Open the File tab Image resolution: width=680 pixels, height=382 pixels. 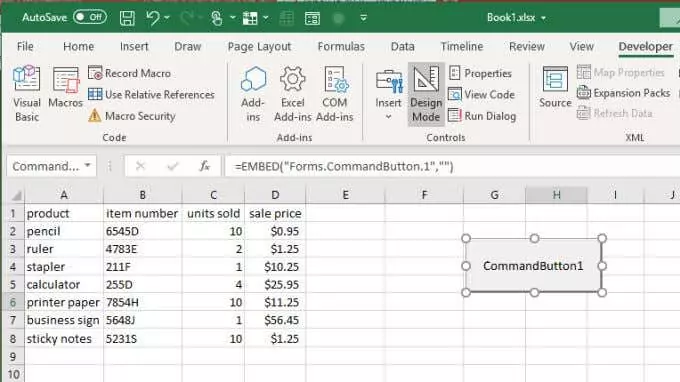(x=25, y=46)
